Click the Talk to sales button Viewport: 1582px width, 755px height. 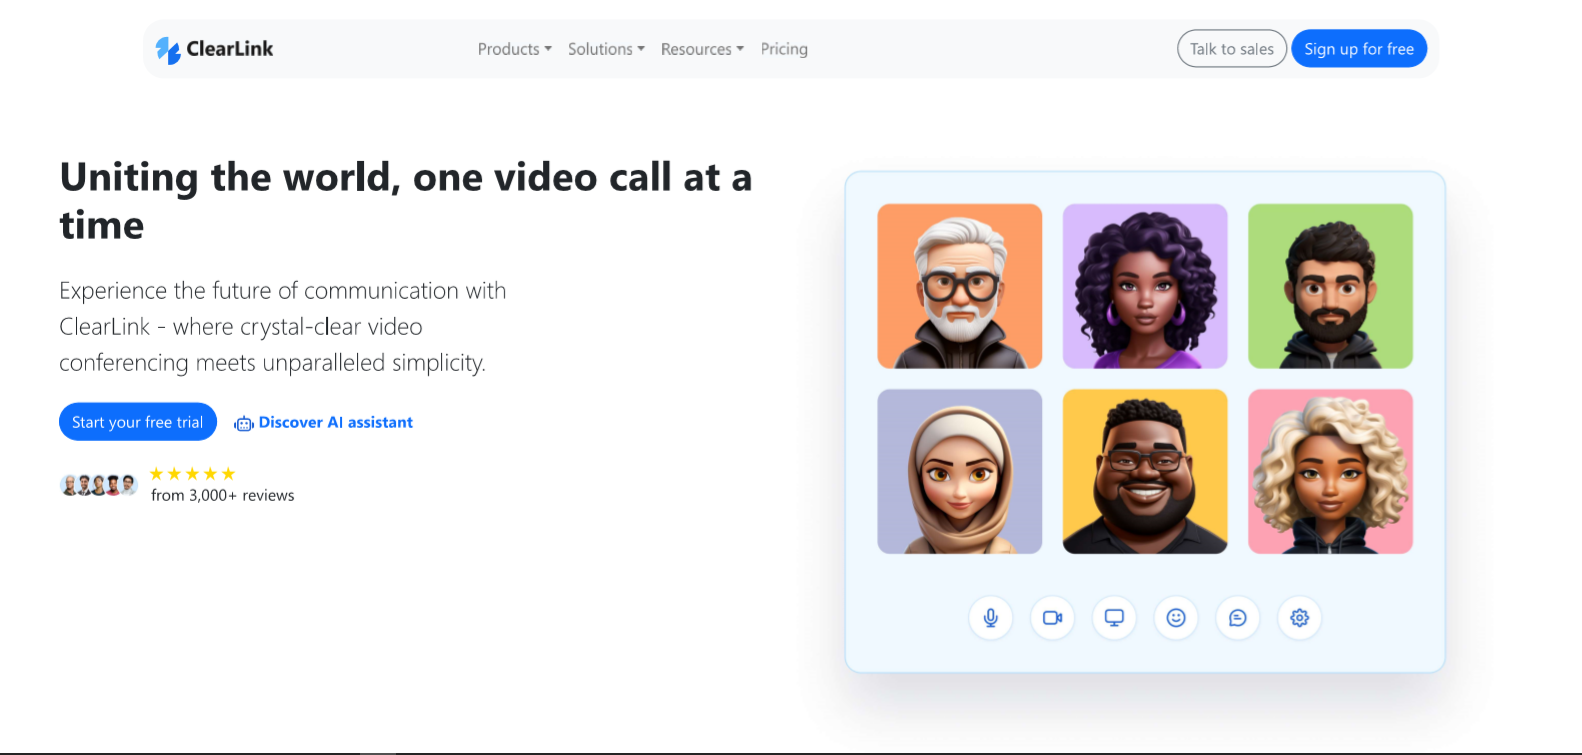tap(1232, 49)
